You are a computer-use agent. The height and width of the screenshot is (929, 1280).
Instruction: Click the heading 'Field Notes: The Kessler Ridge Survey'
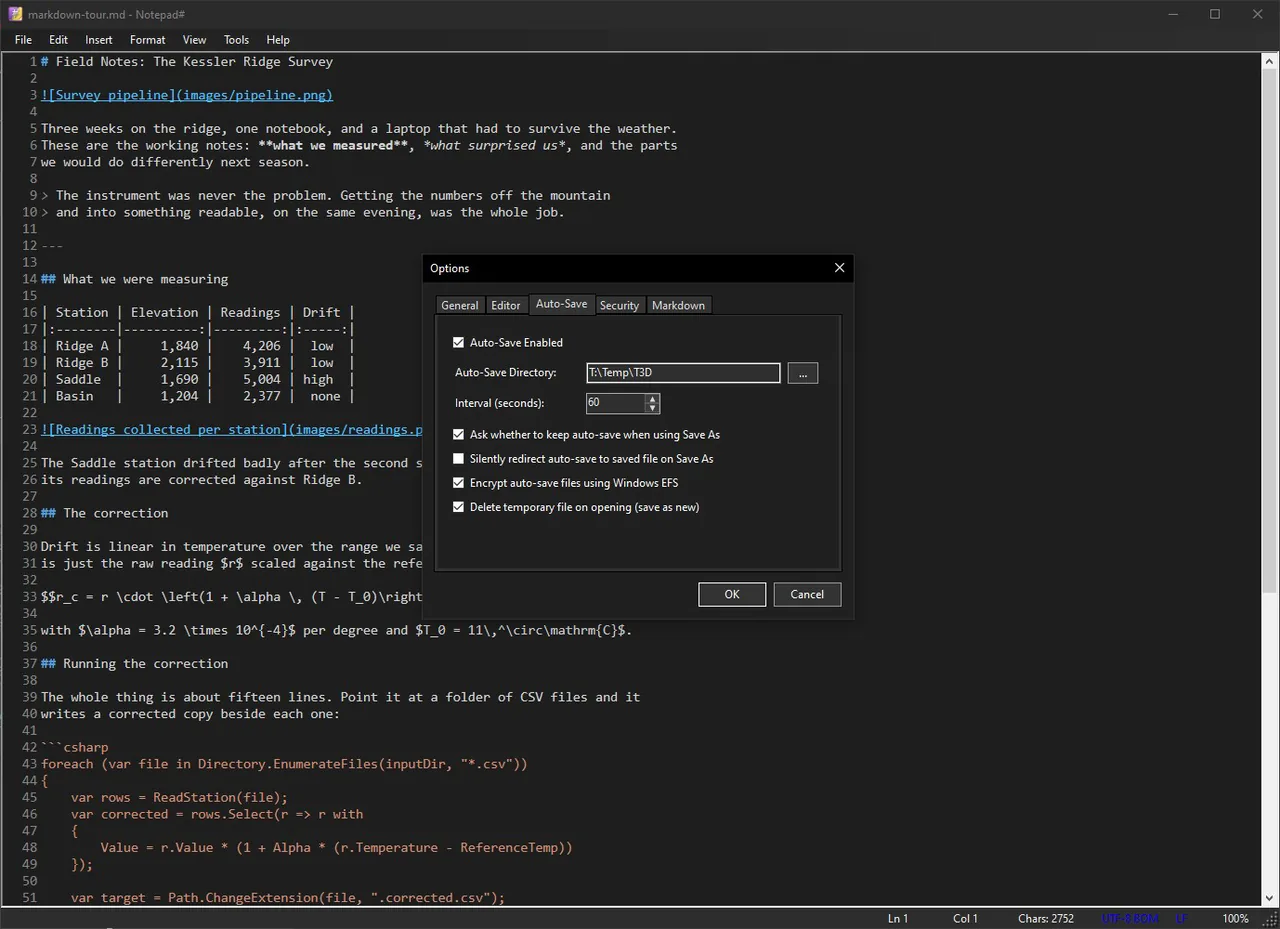pos(187,61)
